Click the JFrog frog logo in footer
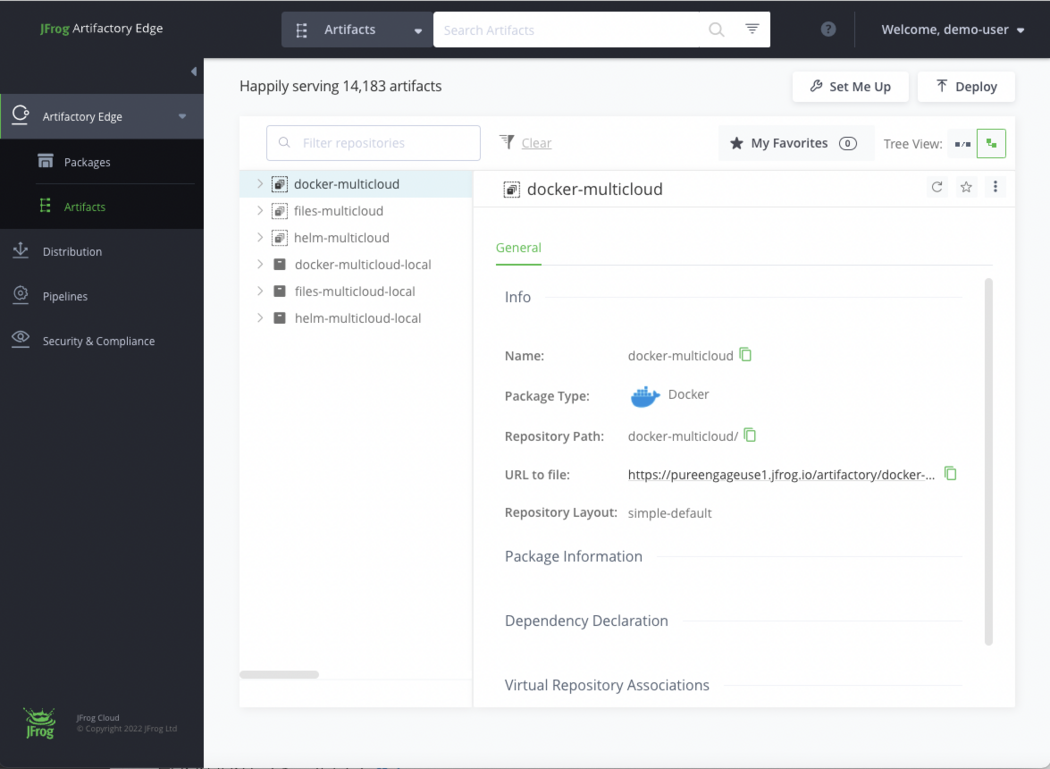Image resolution: width=1050 pixels, height=769 pixels. point(40,723)
